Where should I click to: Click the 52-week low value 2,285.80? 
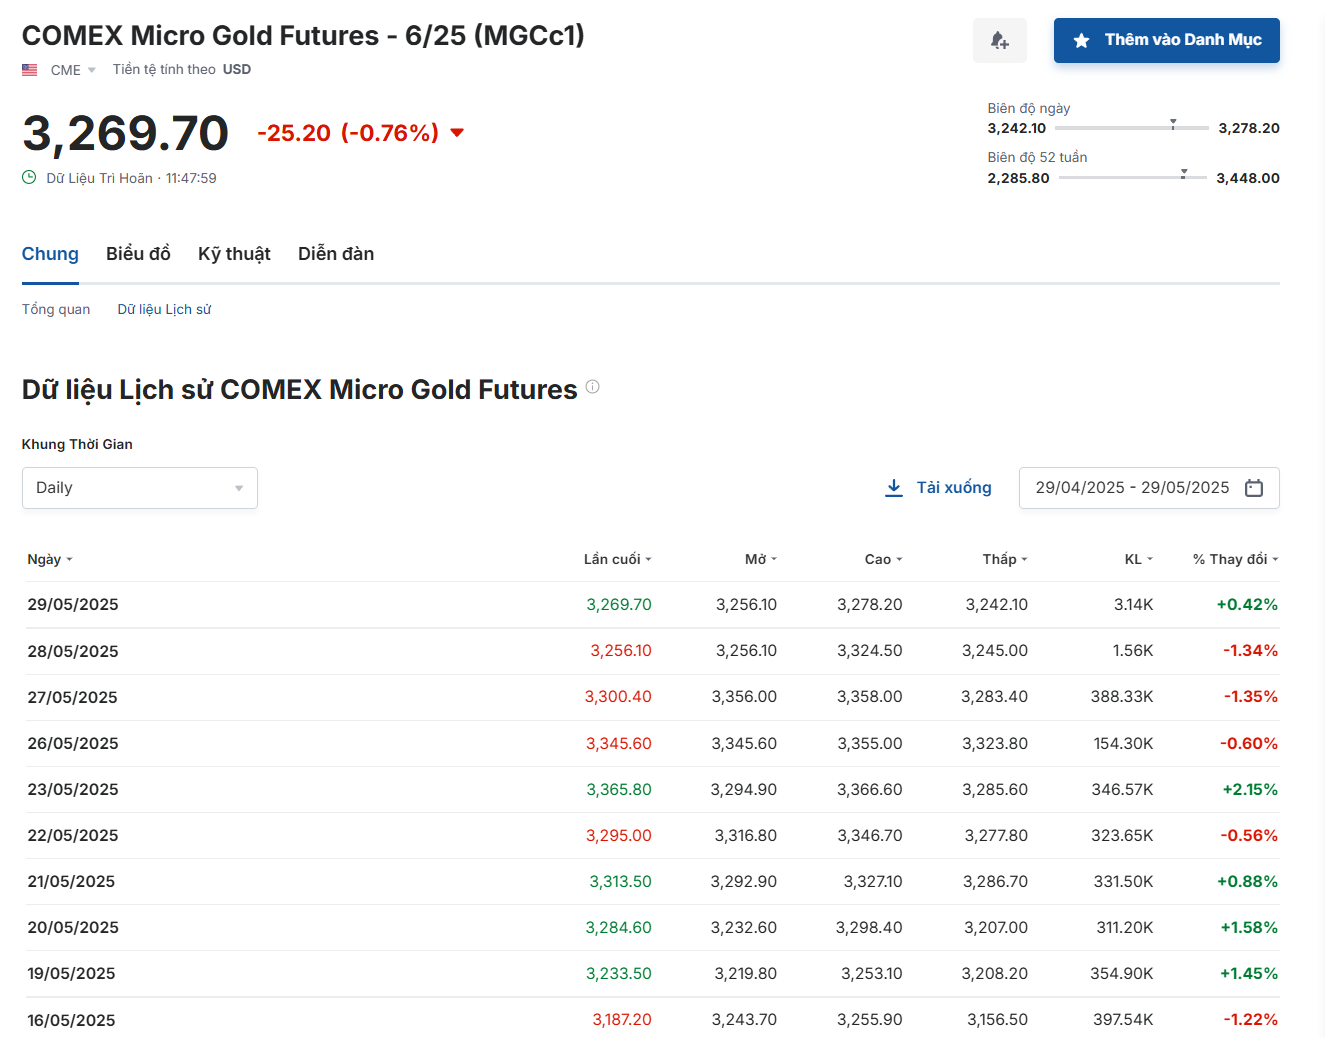tap(1018, 178)
